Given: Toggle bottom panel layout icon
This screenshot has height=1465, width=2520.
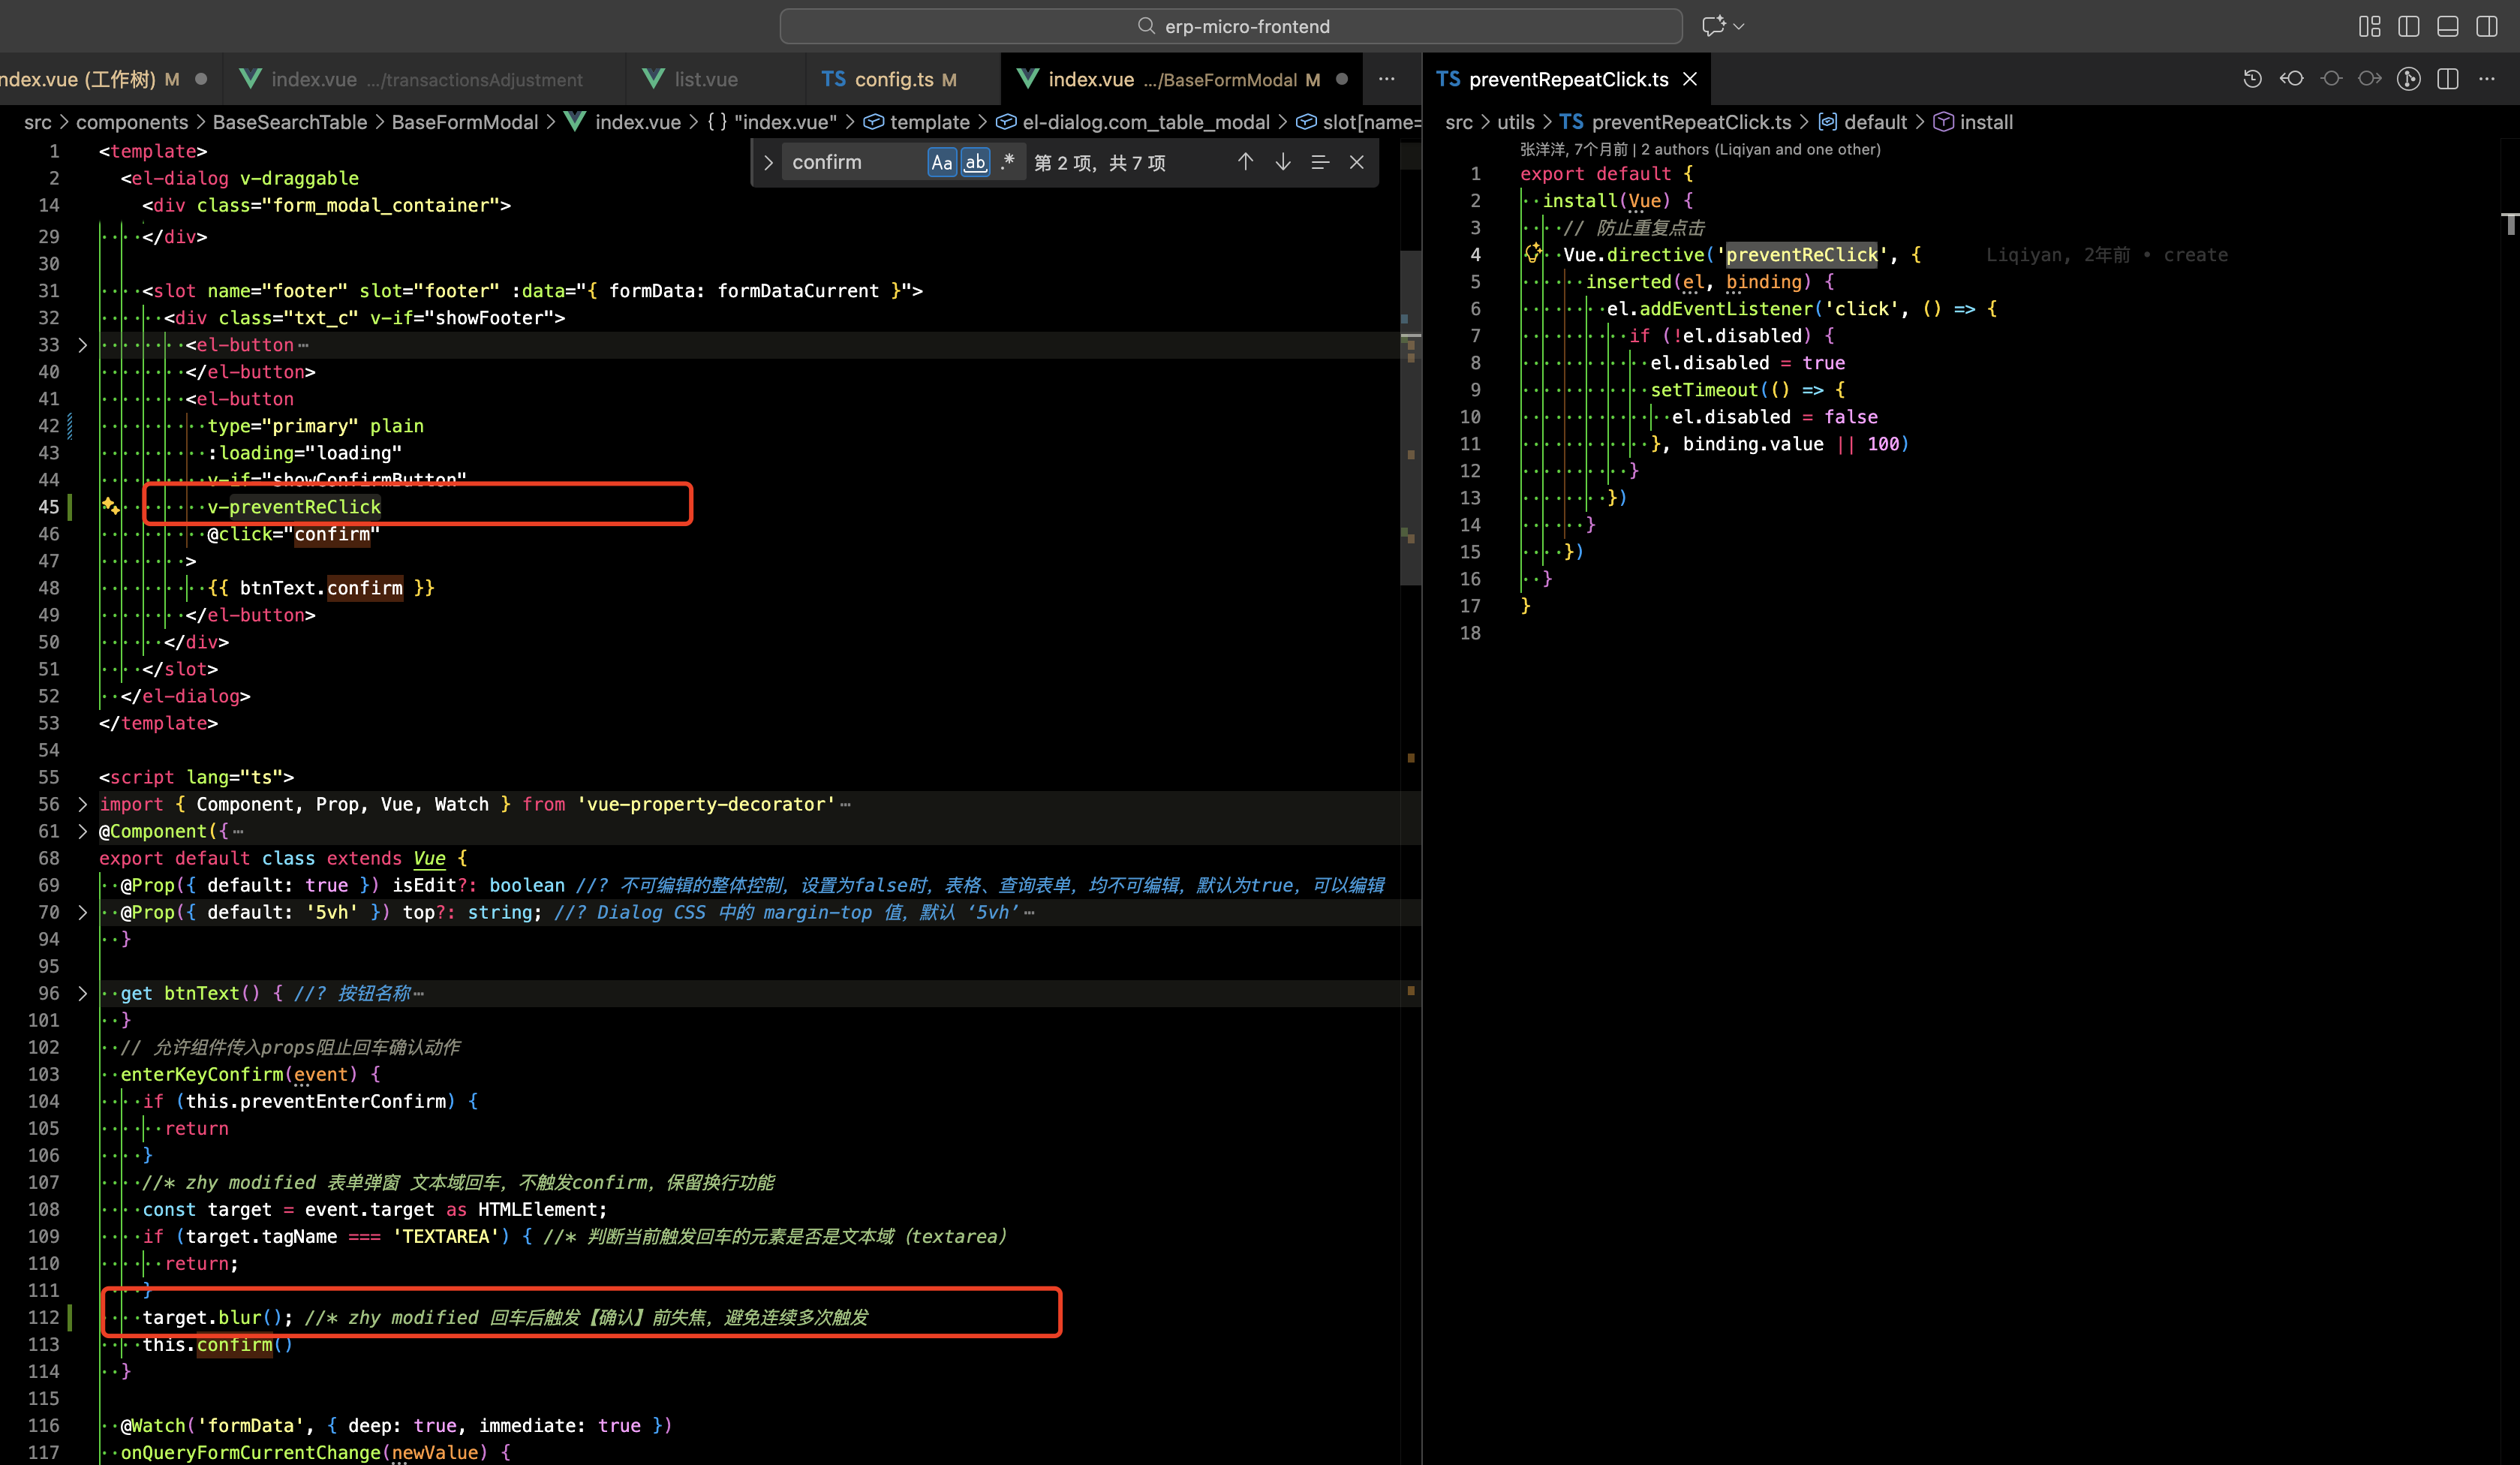Looking at the screenshot, I should (2448, 26).
